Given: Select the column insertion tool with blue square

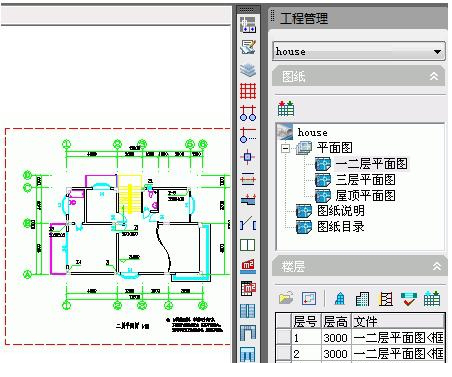Looking at the screenshot, I should (248, 157).
